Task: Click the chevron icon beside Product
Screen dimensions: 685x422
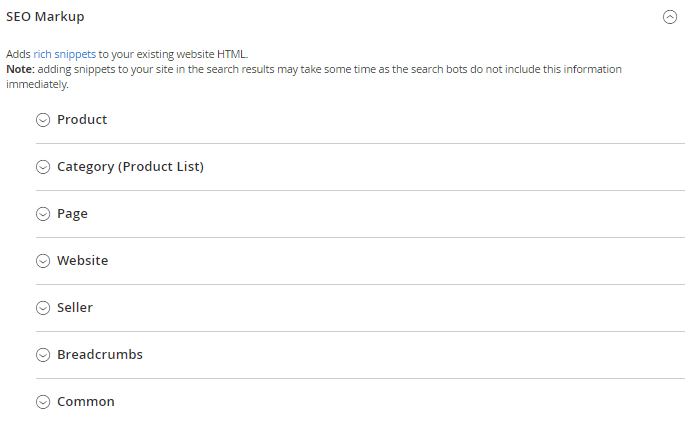Action: click(43, 120)
